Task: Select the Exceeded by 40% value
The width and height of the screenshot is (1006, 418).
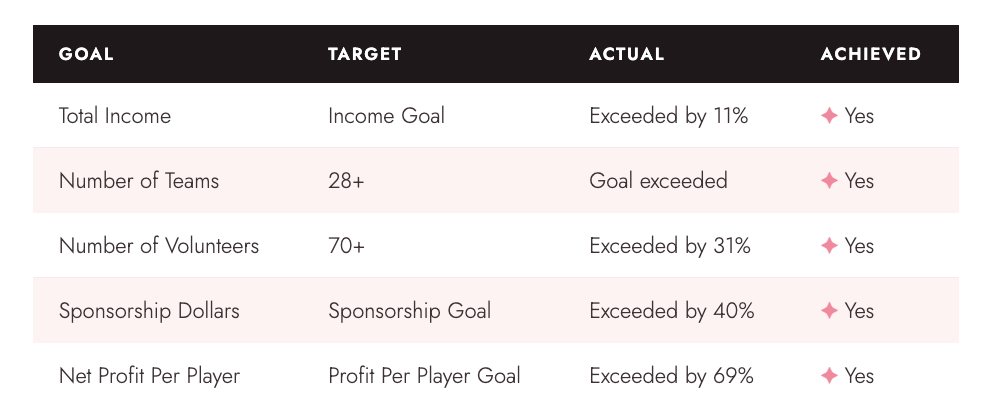Action: 672,311
